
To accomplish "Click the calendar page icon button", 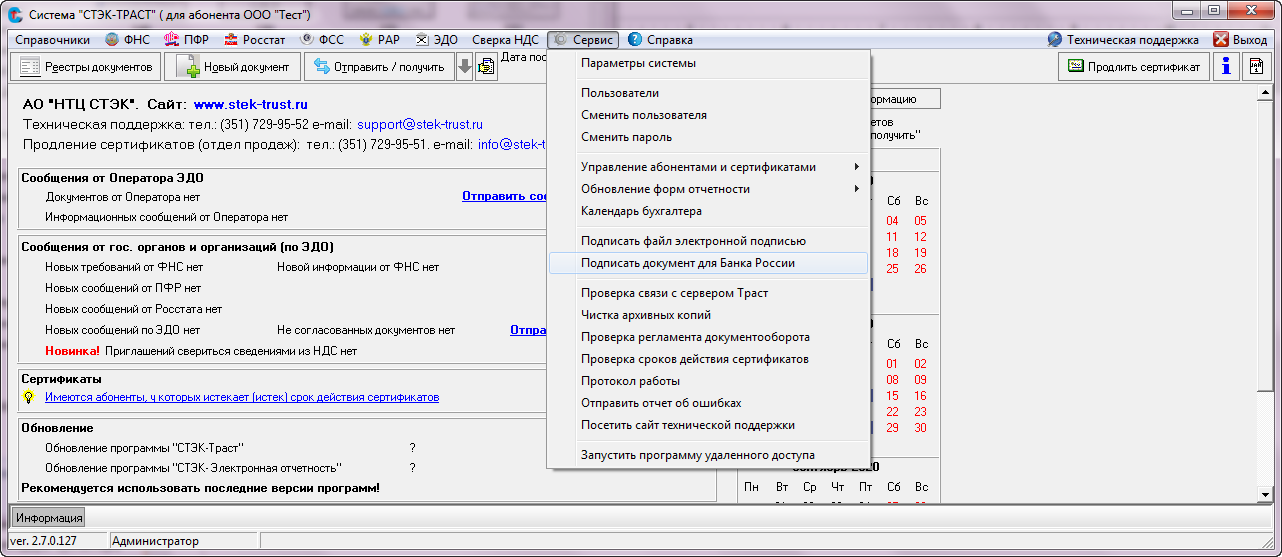I will point(1256,67).
